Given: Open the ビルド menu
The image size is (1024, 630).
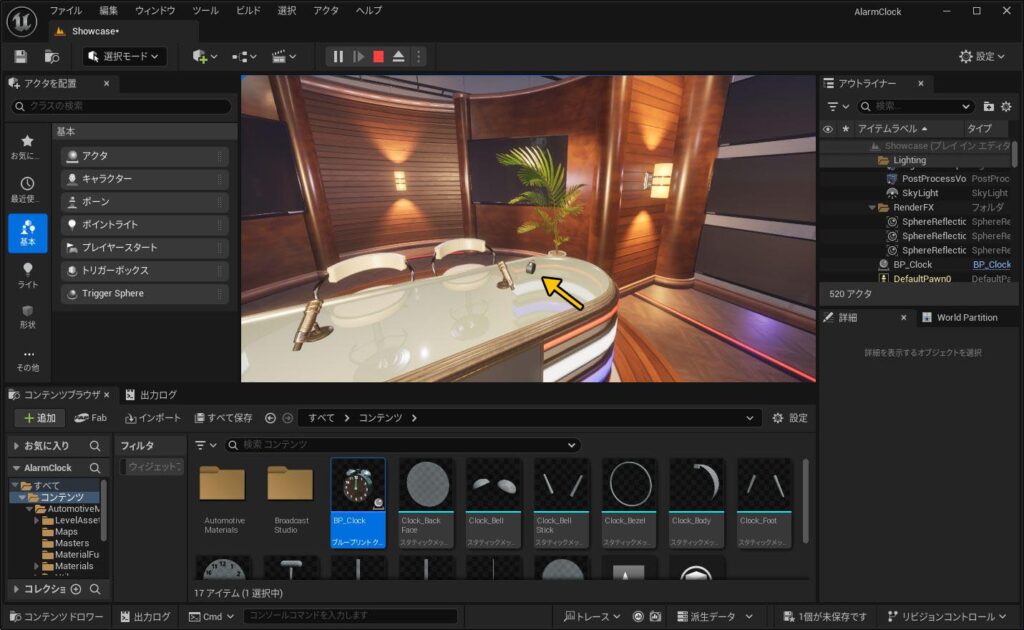Looking at the screenshot, I should pyautogui.click(x=248, y=10).
